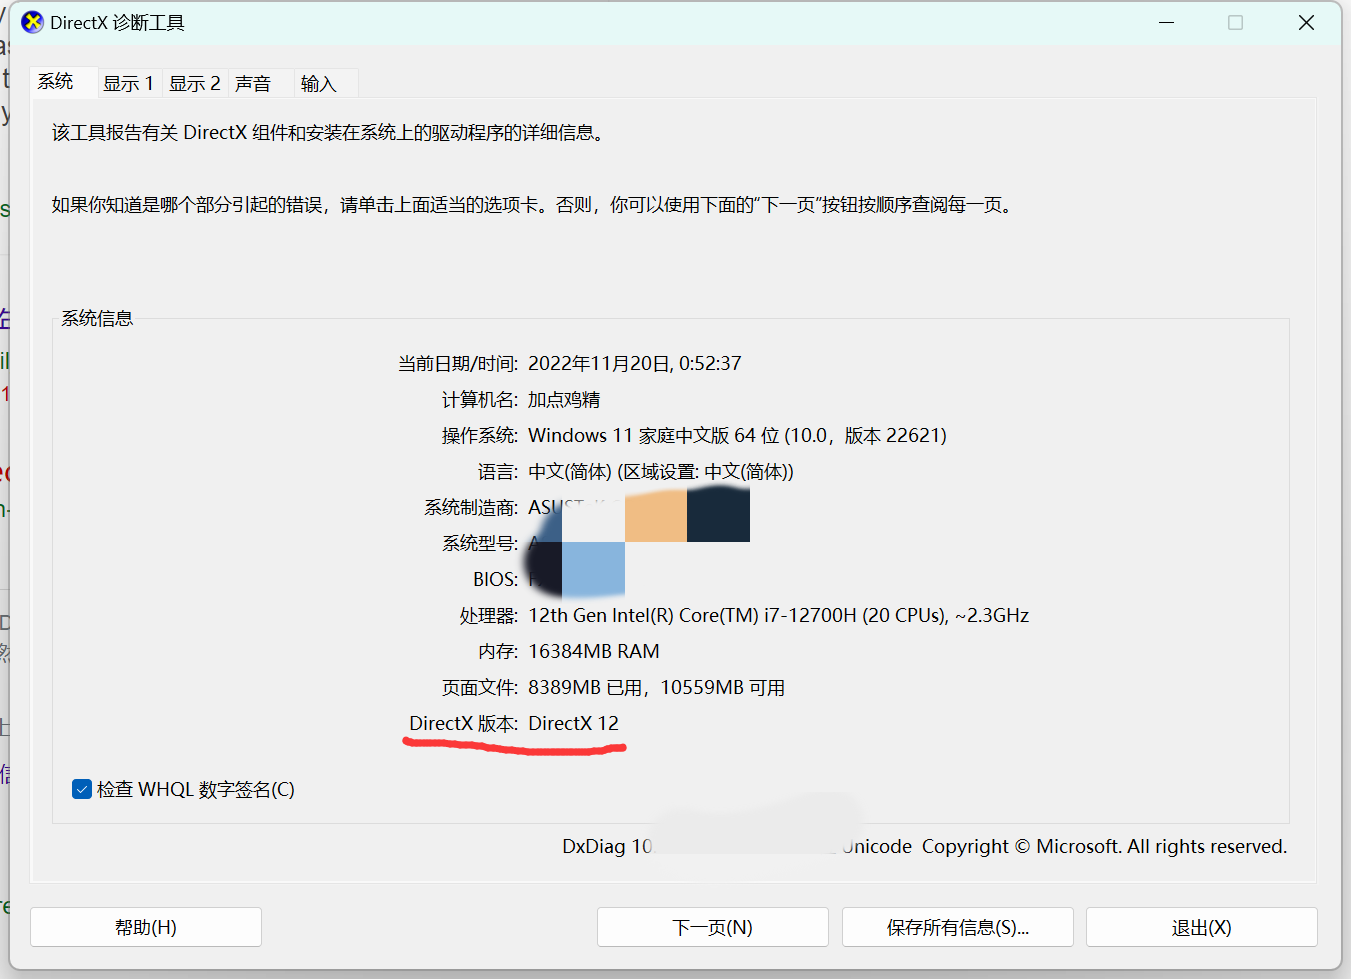This screenshot has height=979, width=1351.
Task: Click the processor value i7-12700H
Action: click(x=778, y=615)
